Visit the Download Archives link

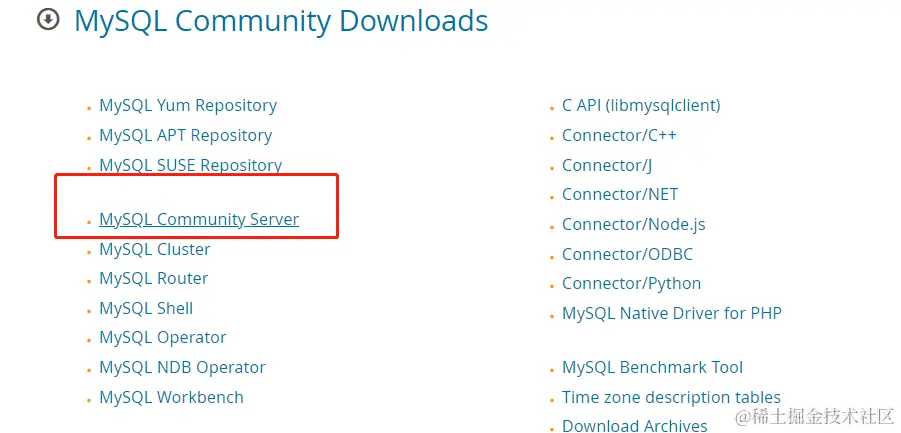635,425
